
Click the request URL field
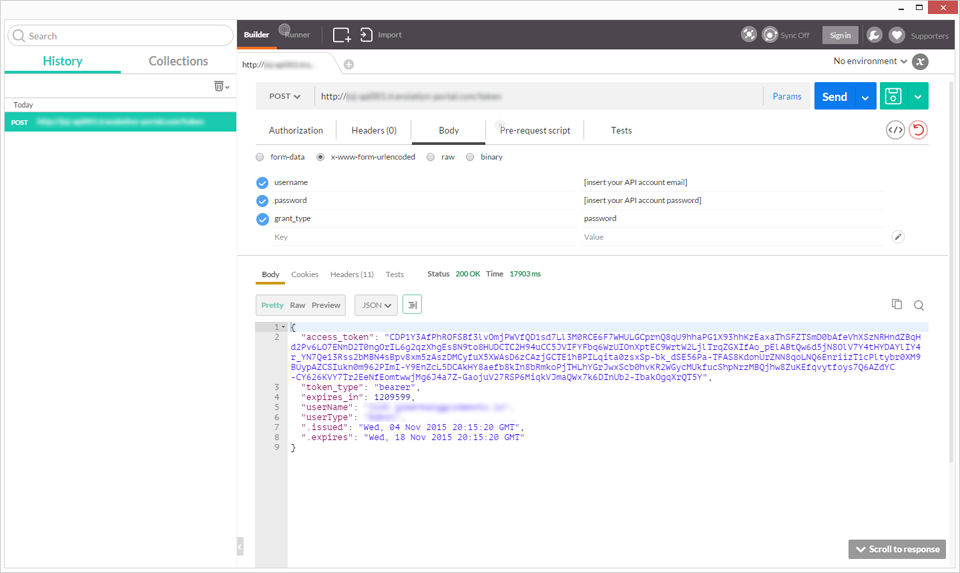(539, 96)
